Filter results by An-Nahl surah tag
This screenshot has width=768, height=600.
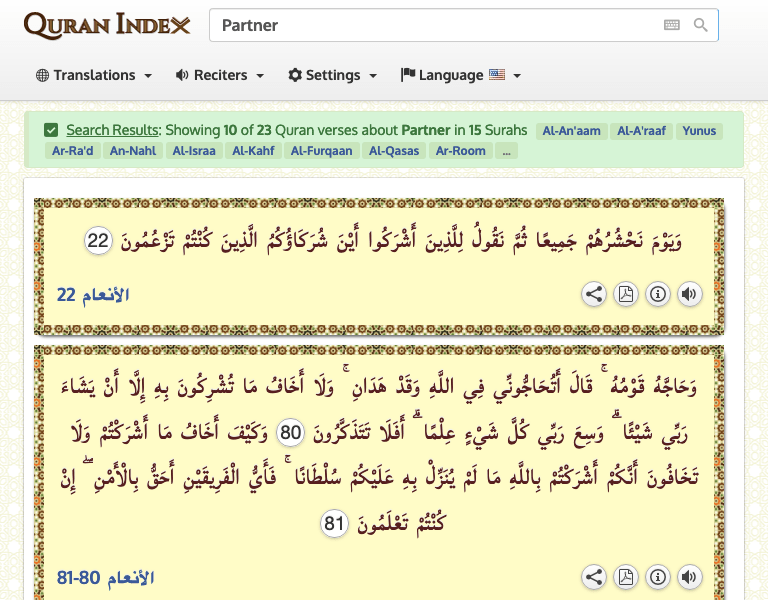pos(133,151)
